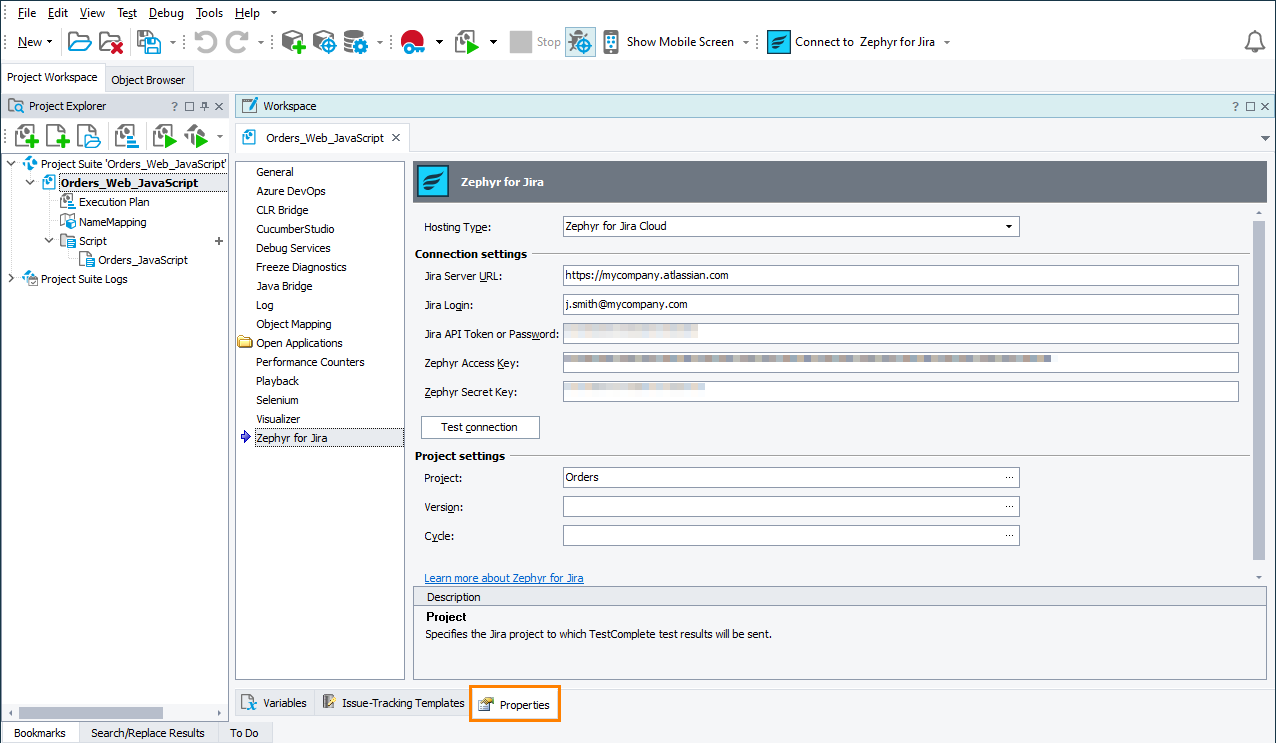
Task: Click the Show Mobile Screen icon
Action: pos(610,41)
